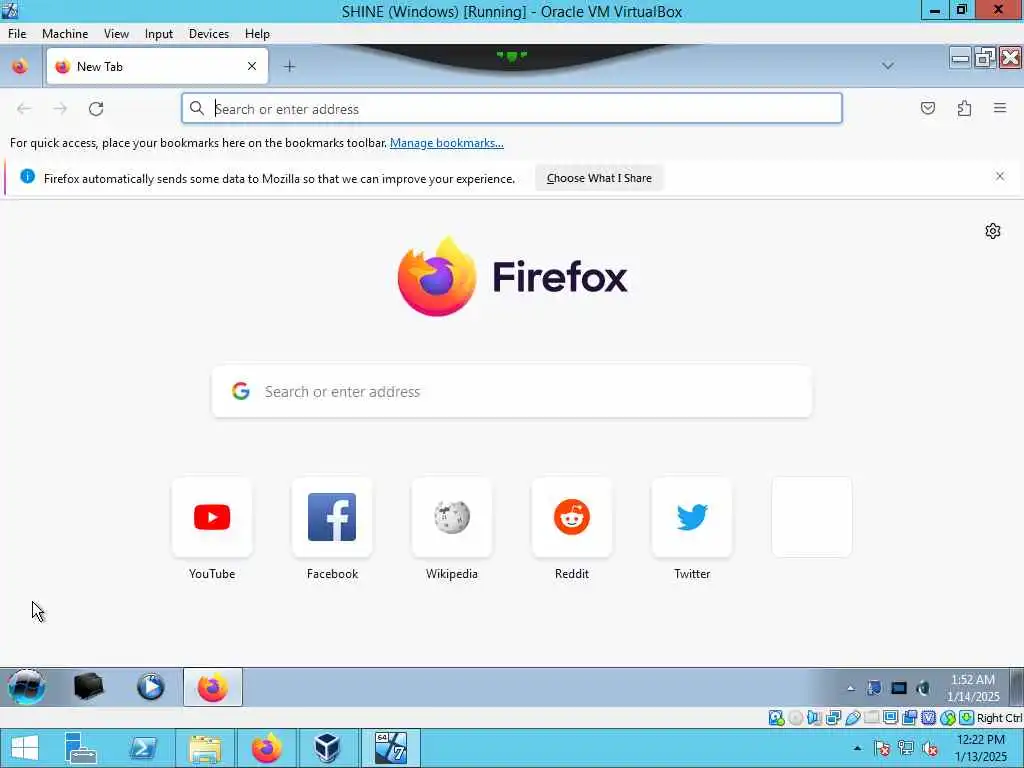This screenshot has width=1024, height=768.
Task: Expand the list all tabs chevron
Action: [x=888, y=66]
